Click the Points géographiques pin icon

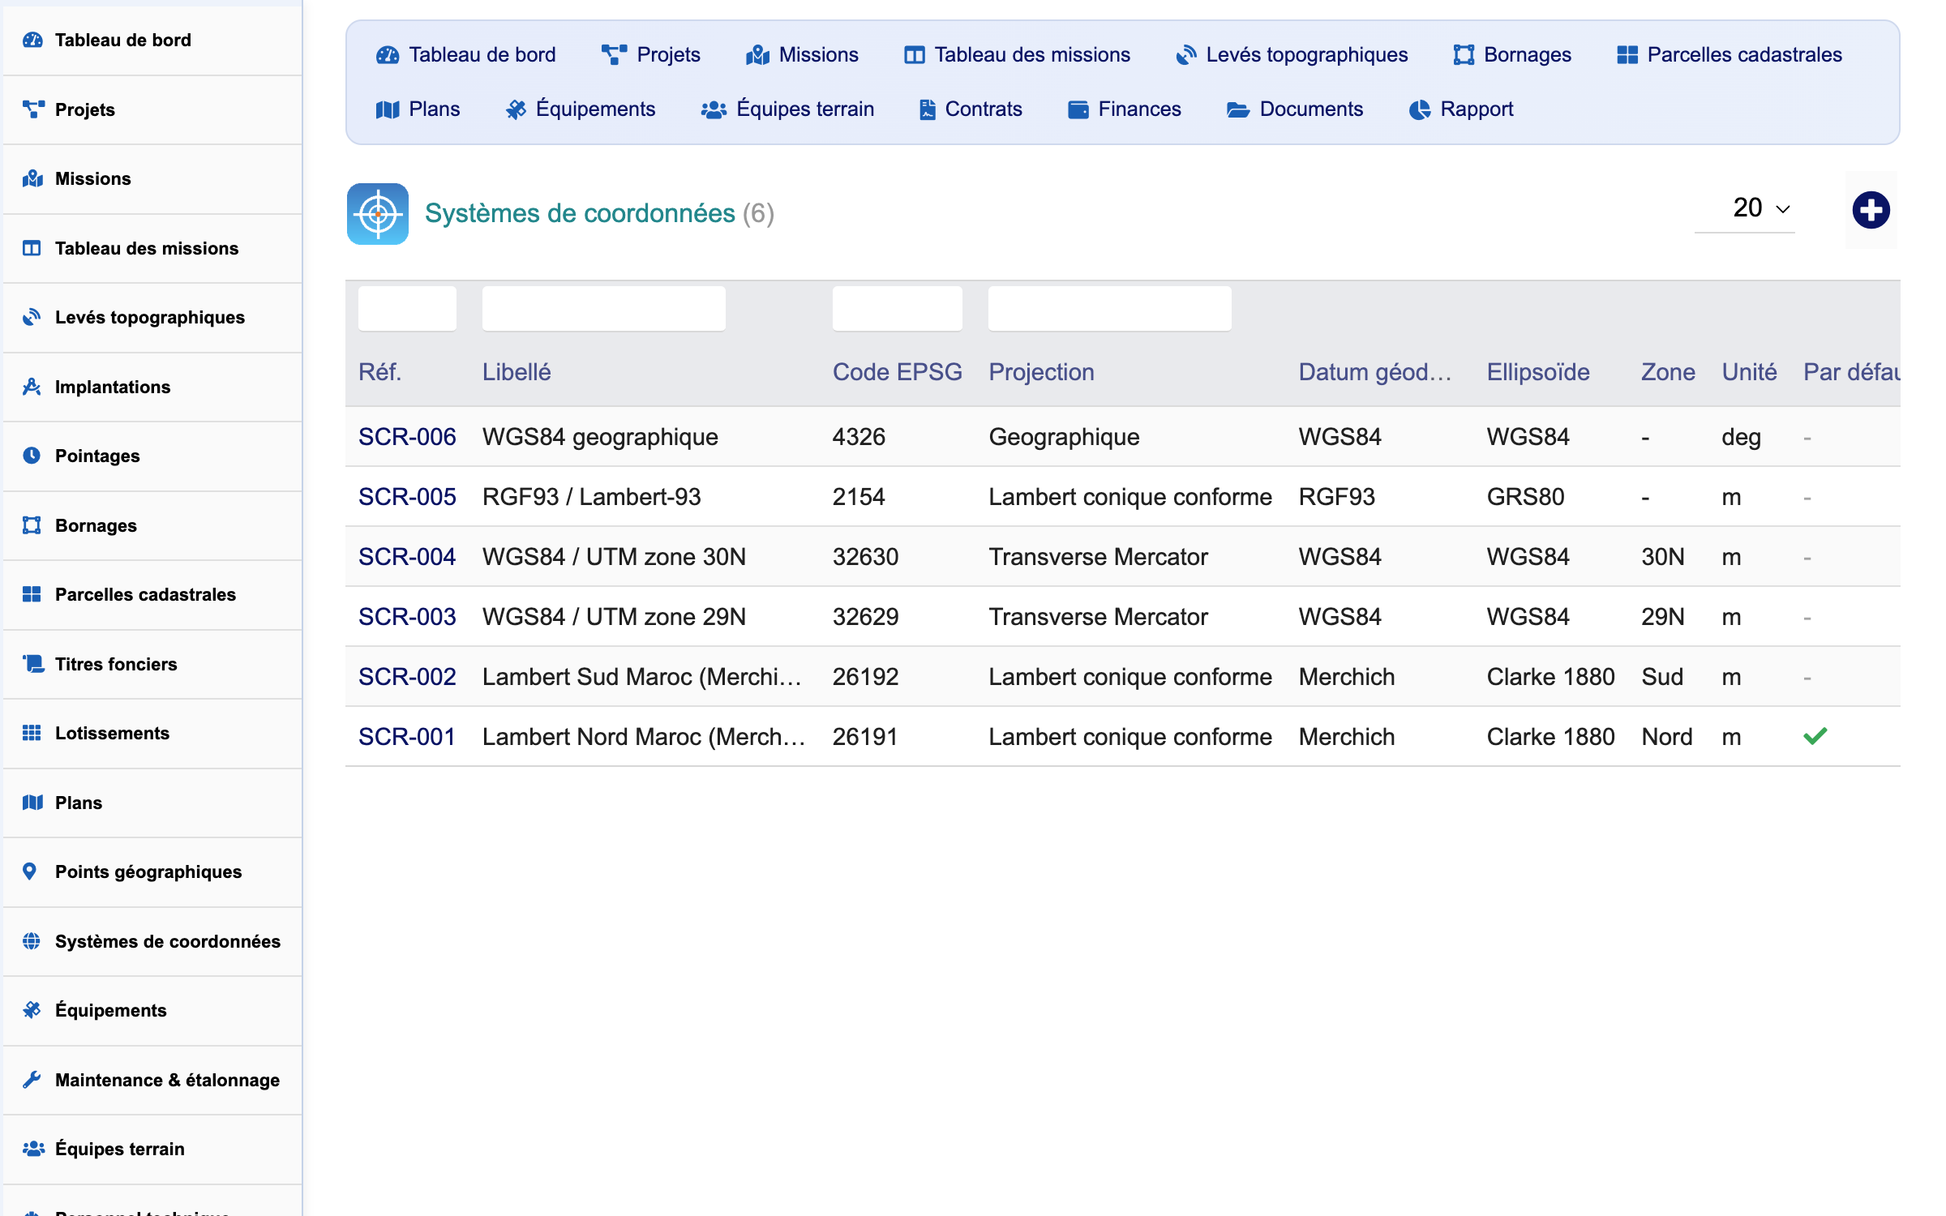[30, 871]
